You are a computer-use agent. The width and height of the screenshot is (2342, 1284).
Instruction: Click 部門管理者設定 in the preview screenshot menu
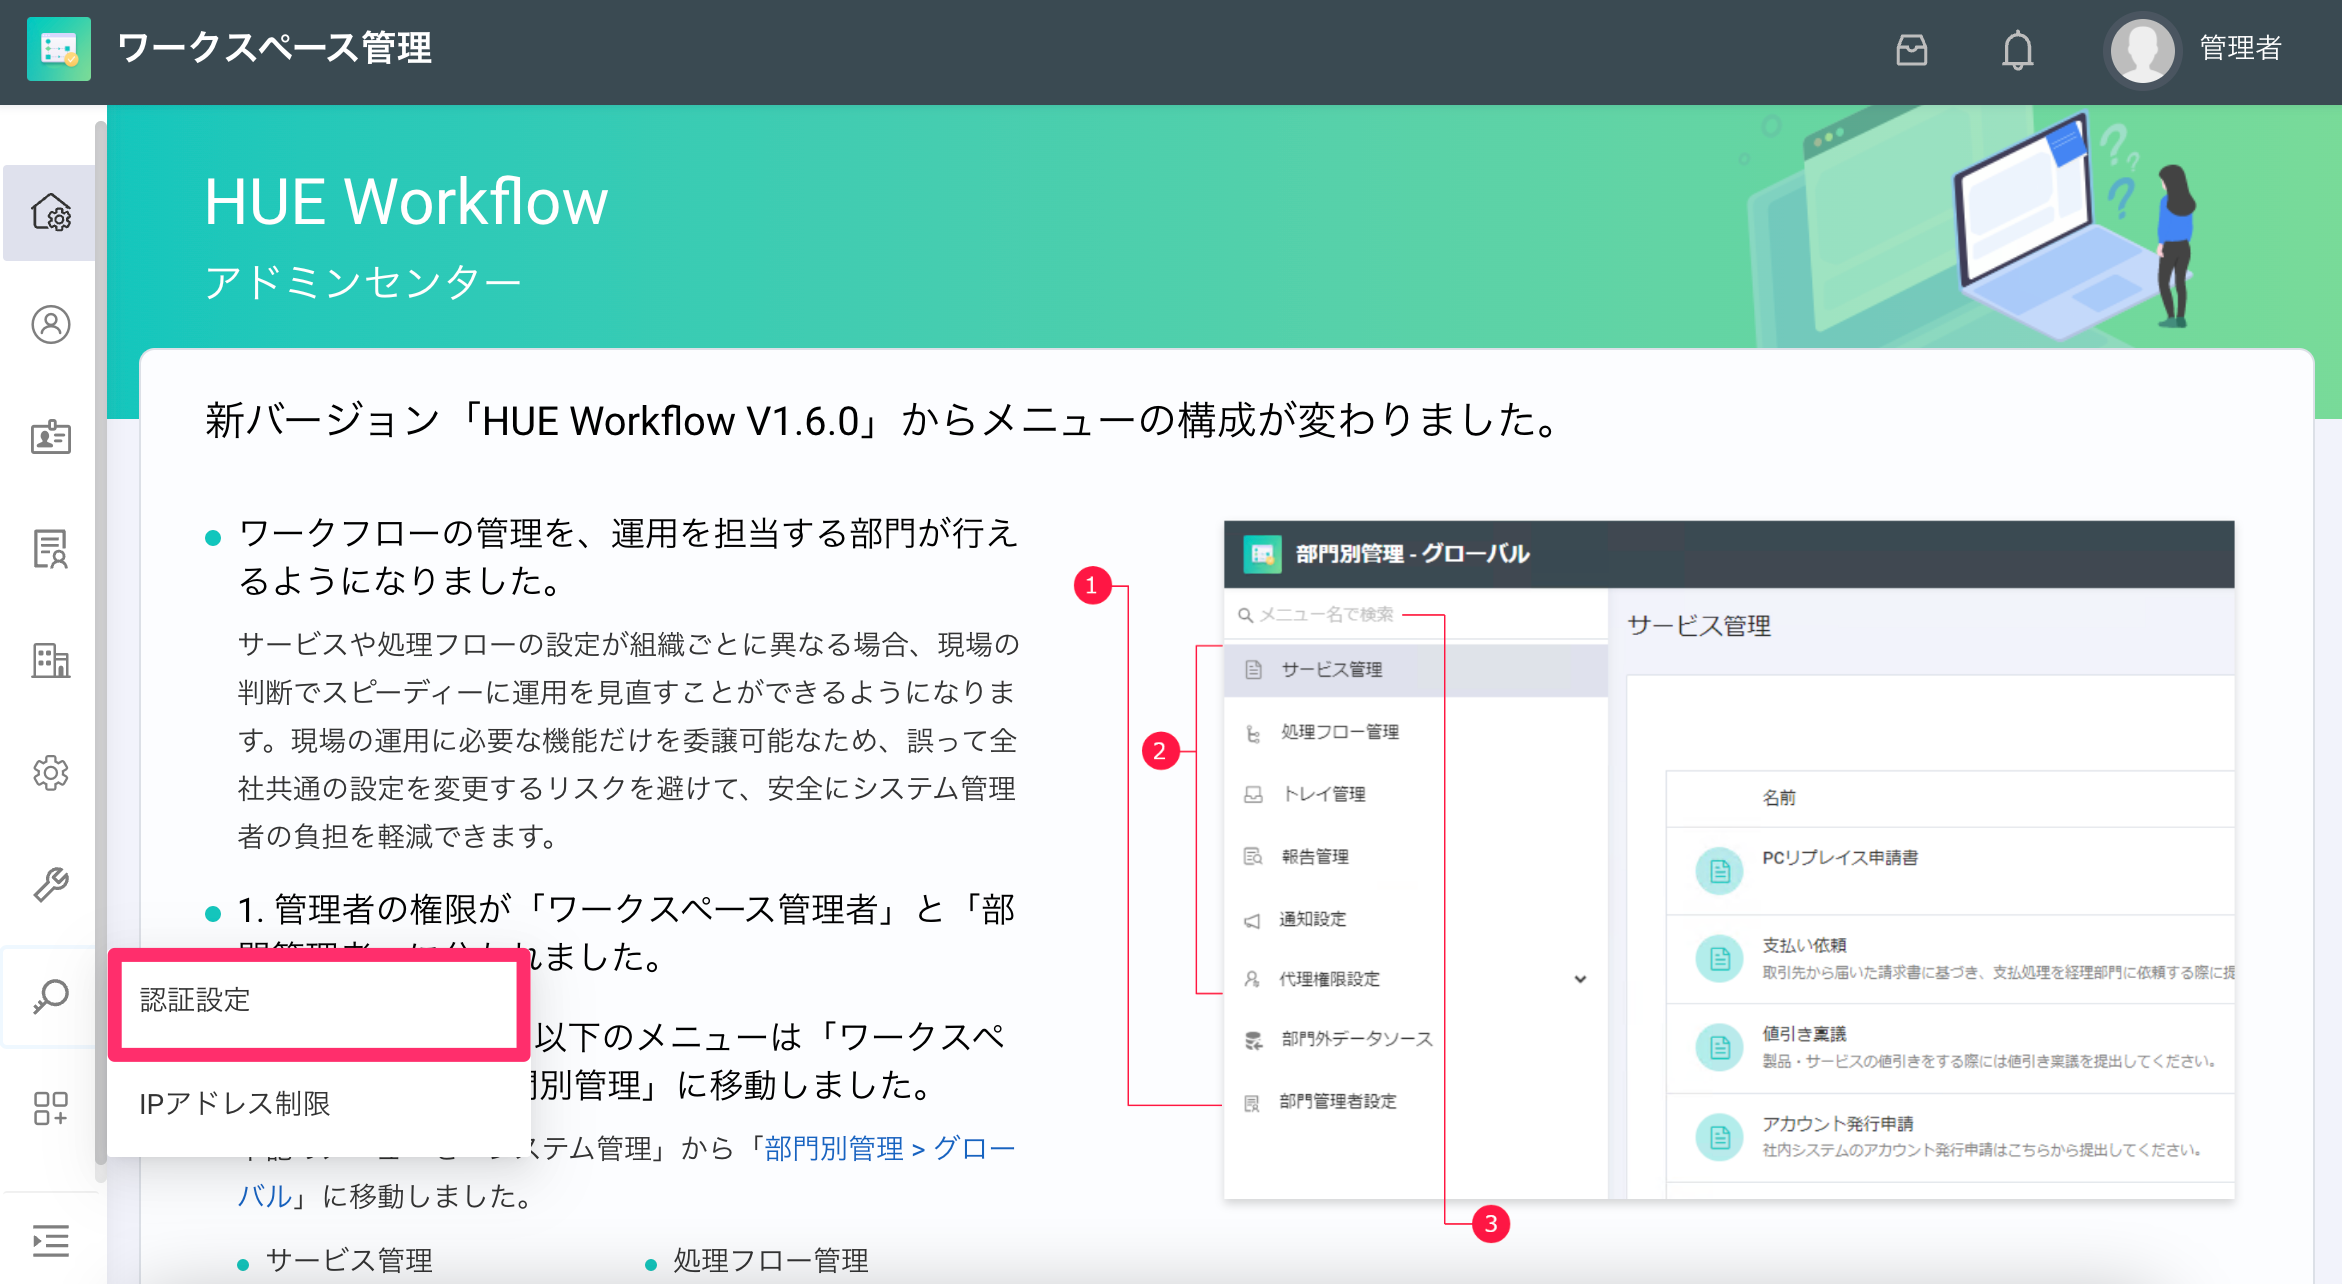[1338, 1102]
